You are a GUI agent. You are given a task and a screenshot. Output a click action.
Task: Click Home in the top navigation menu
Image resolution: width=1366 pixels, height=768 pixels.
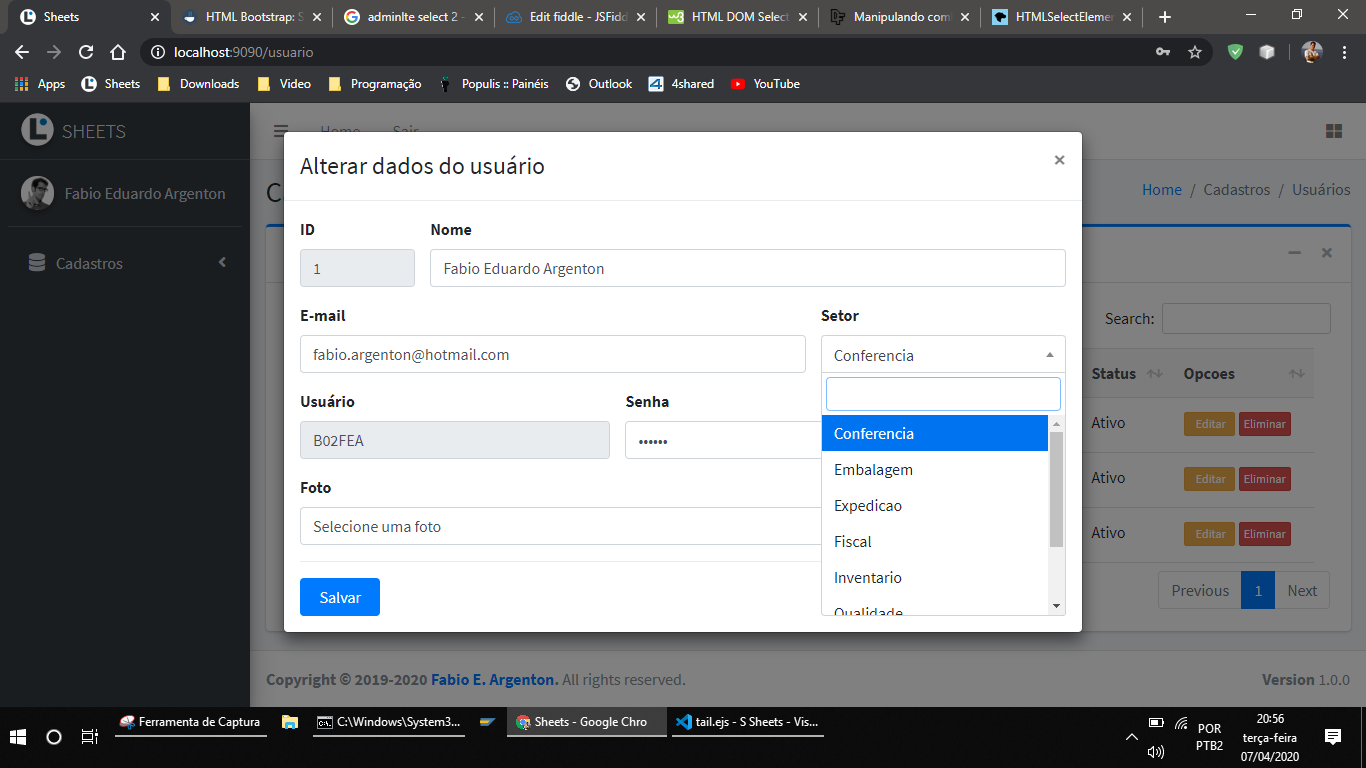tap(340, 131)
